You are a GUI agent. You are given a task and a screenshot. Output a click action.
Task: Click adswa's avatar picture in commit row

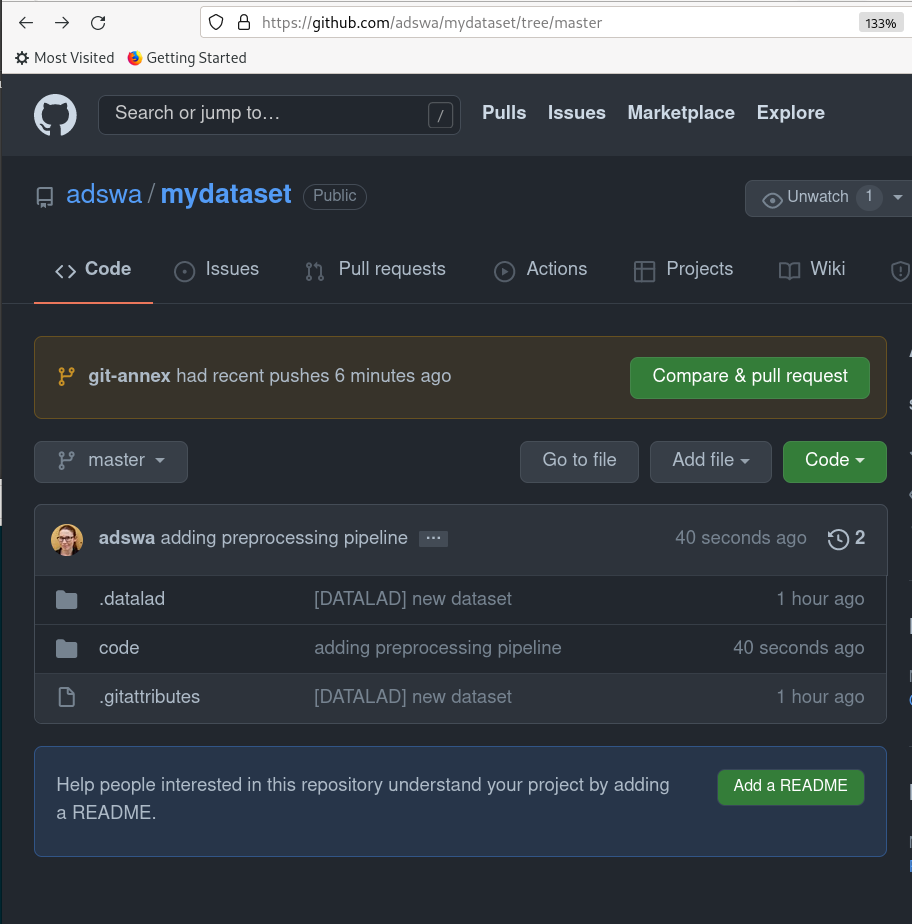[x=67, y=539]
